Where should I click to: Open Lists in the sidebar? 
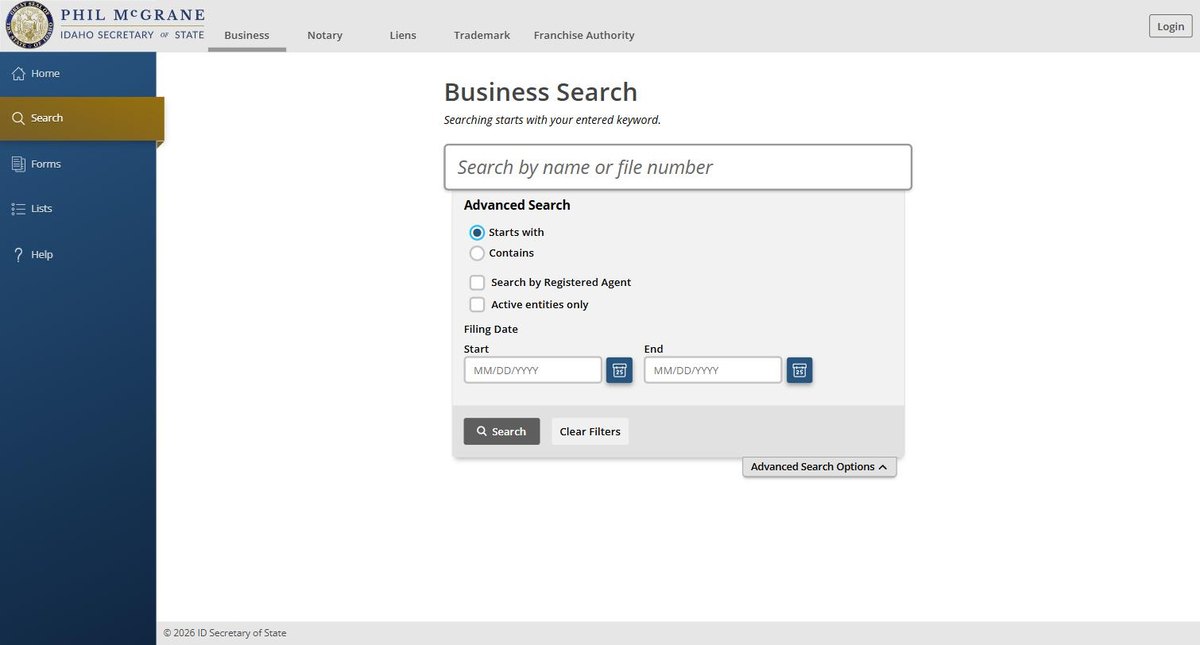78,209
